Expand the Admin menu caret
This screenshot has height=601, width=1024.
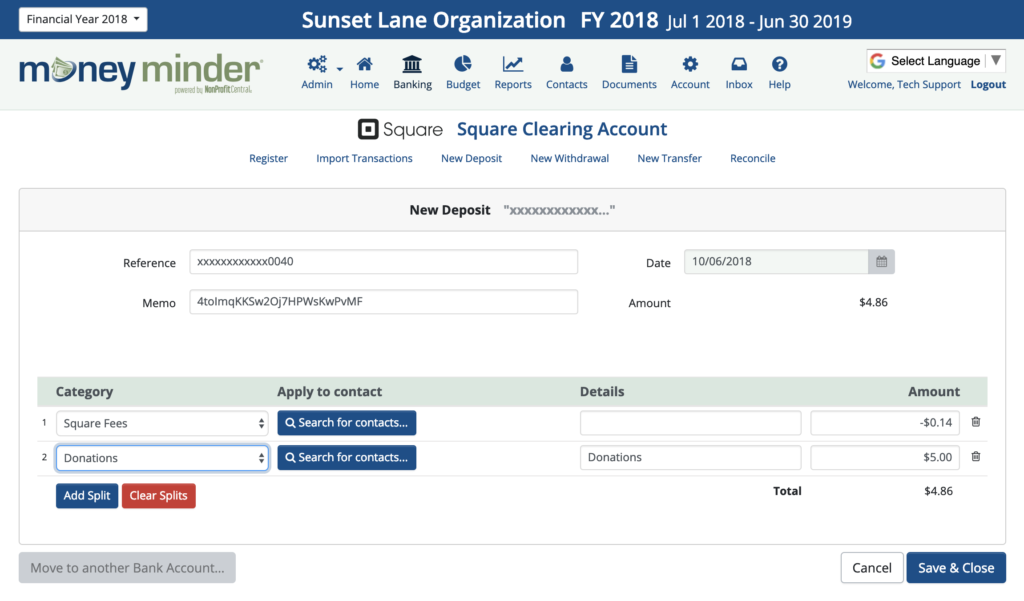click(340, 69)
